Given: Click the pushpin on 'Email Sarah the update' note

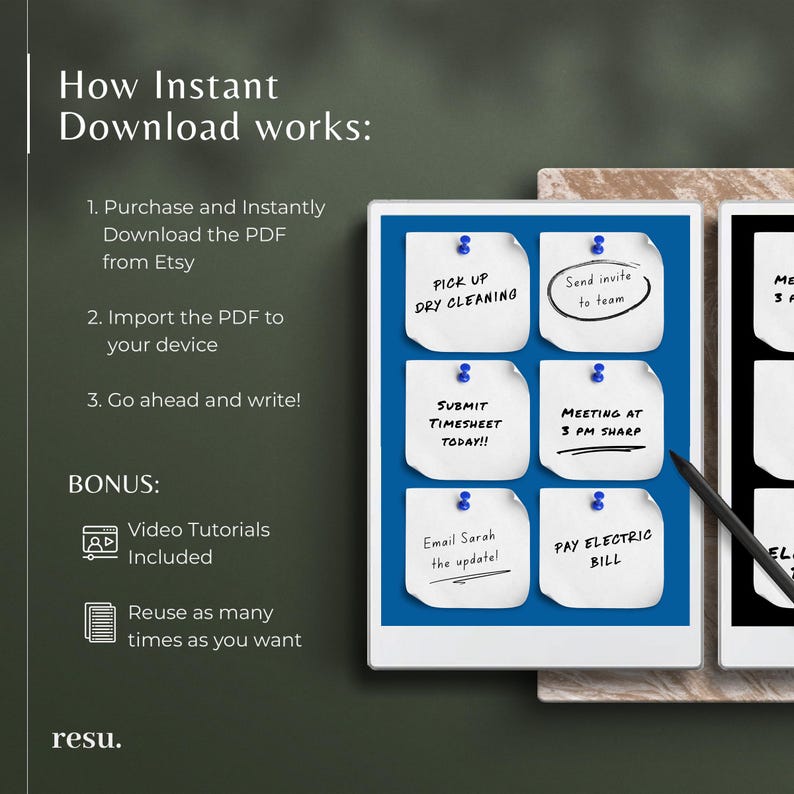Looking at the screenshot, I should (x=464, y=501).
